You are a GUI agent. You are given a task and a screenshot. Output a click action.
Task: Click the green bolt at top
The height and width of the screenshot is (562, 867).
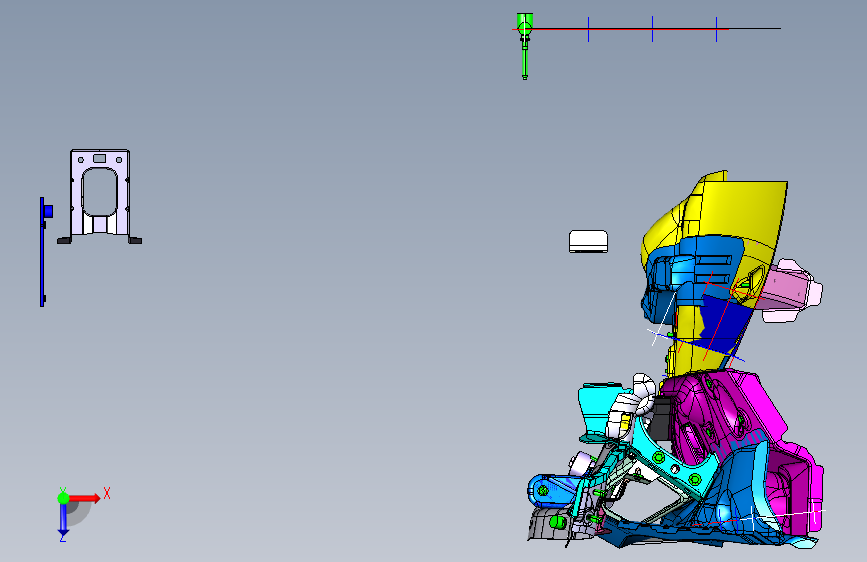525,46
